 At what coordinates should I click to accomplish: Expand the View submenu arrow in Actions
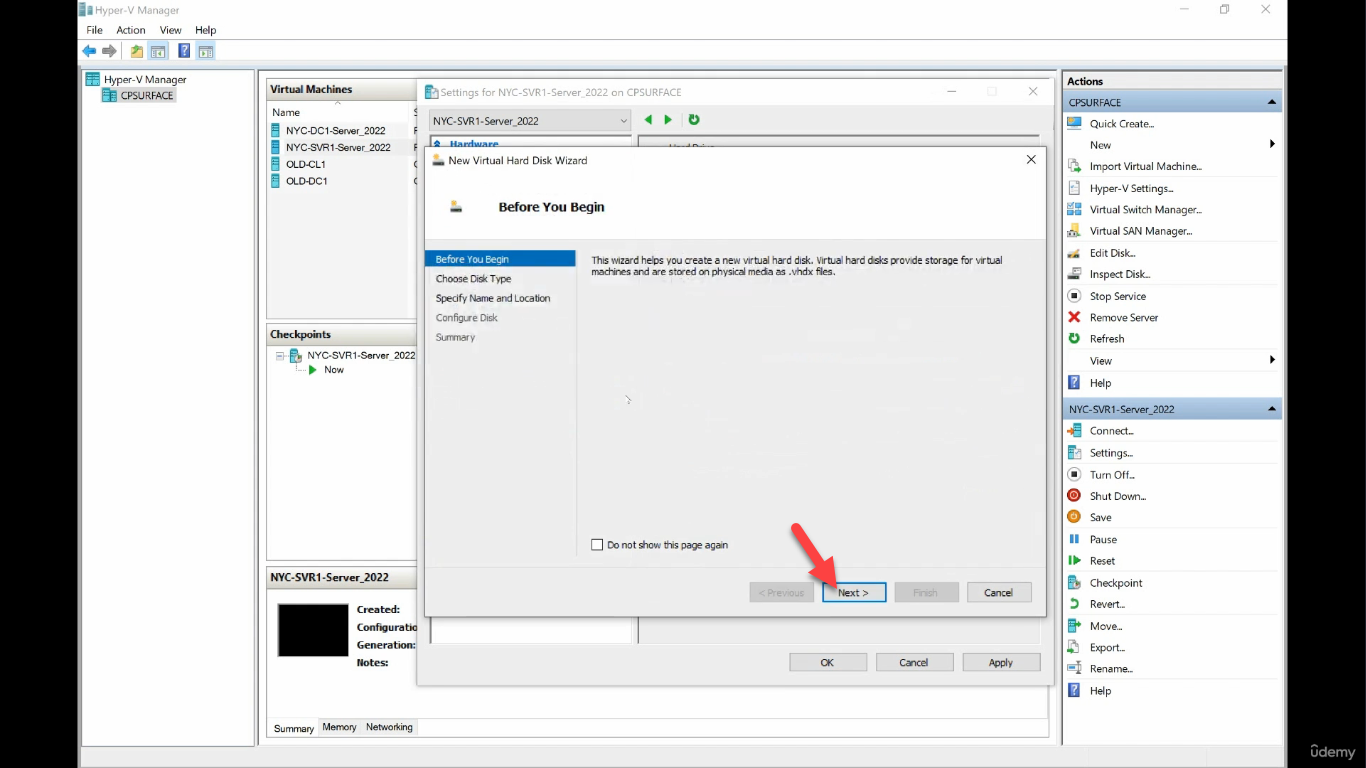[x=1272, y=360]
